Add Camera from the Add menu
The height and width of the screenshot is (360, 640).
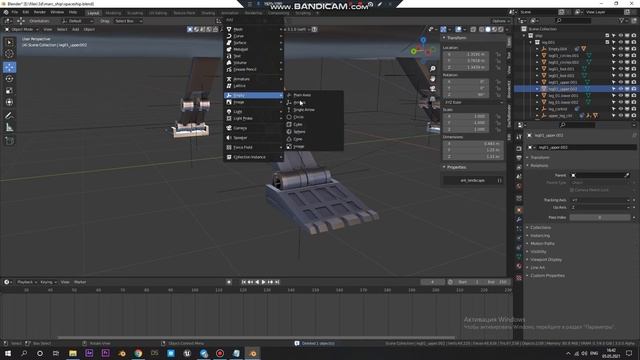253,128
